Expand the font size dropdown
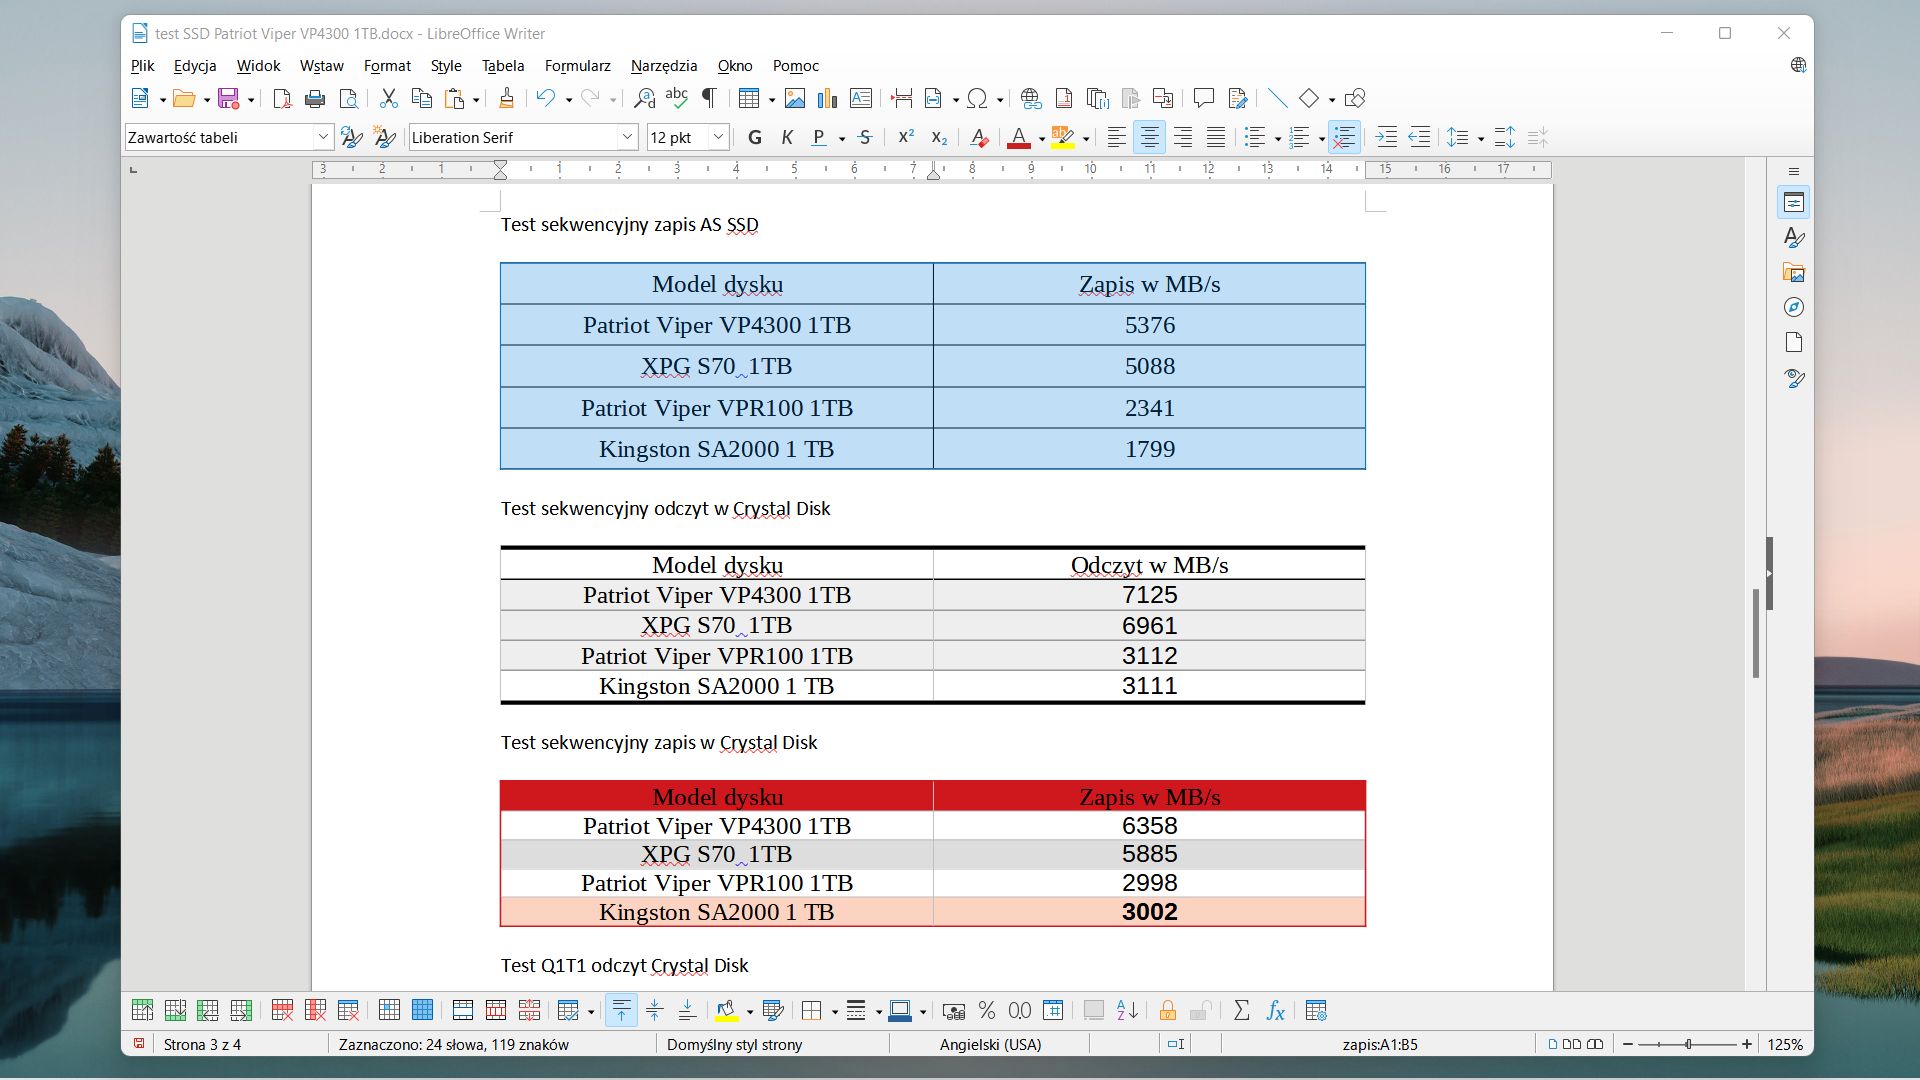1920x1080 pixels. point(717,137)
